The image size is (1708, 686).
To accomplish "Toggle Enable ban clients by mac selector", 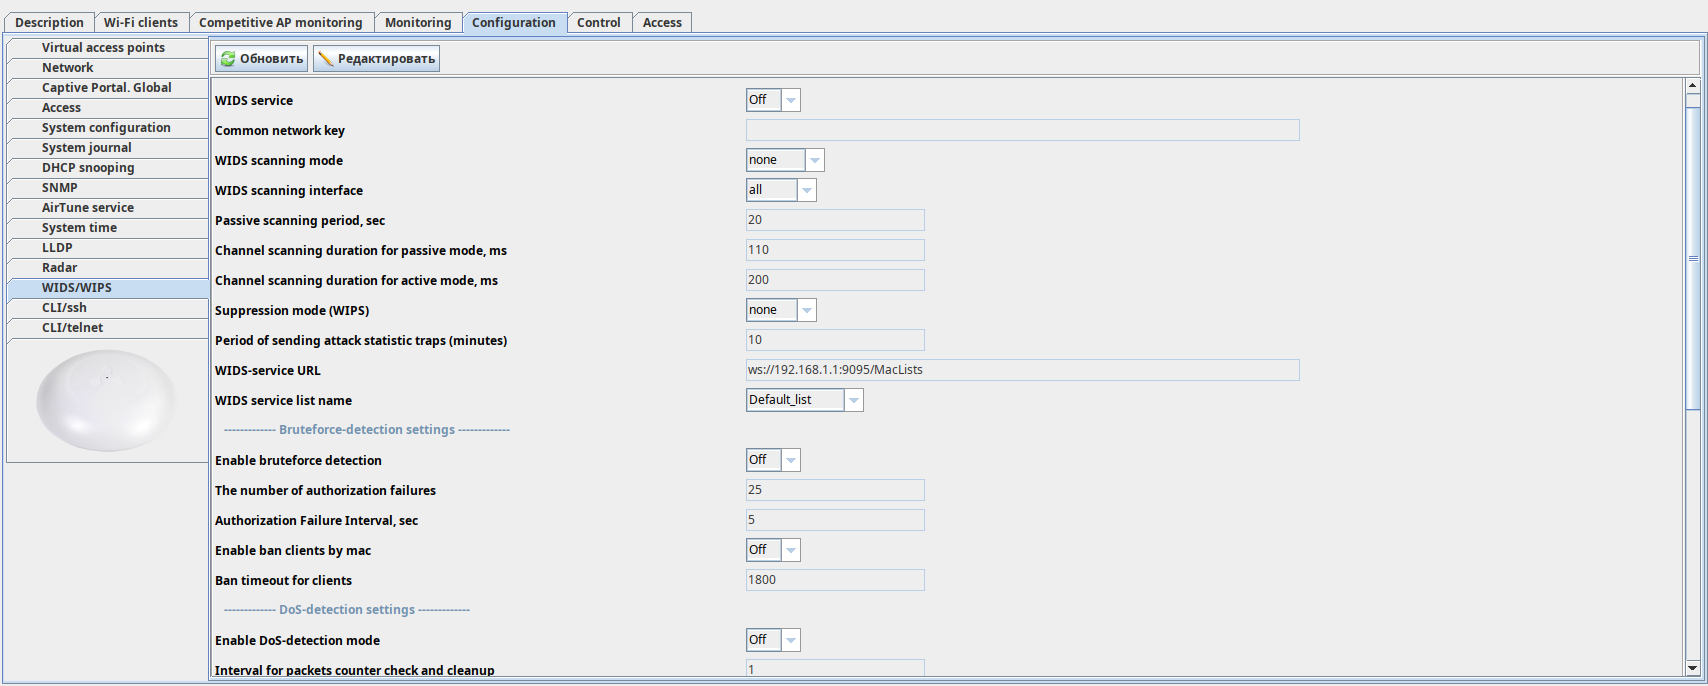I will 790,550.
